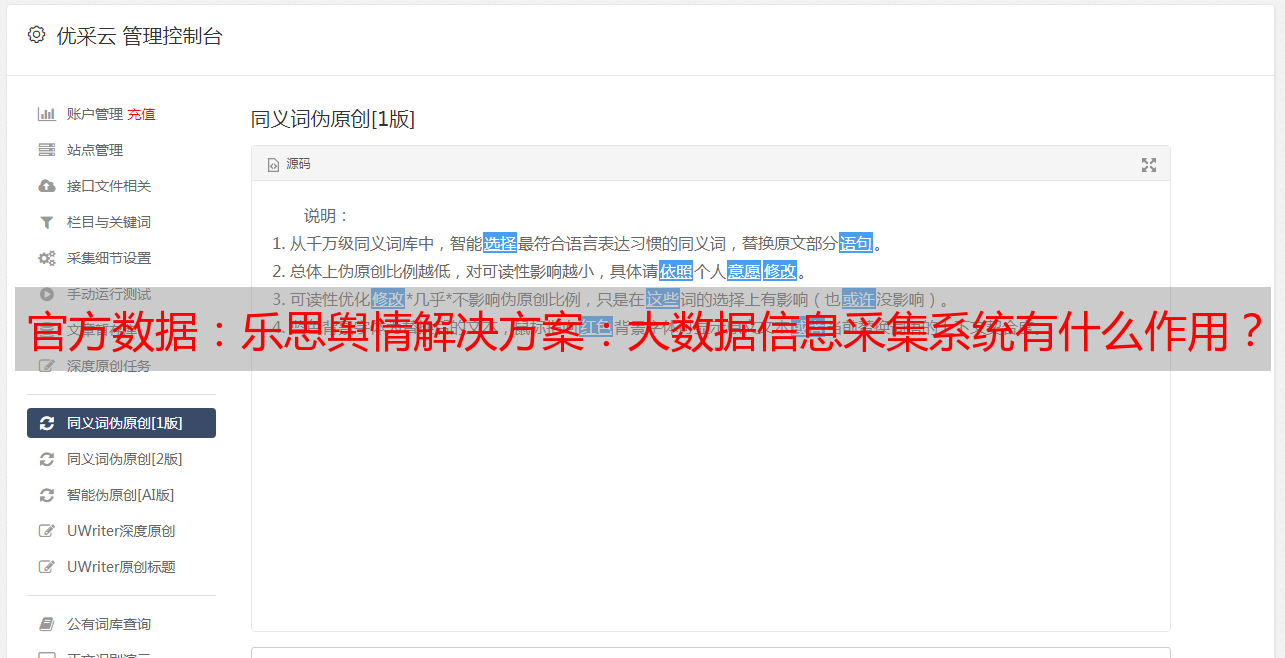1285x658 pixels.
Task: Click the gear icon beside 优采云 管理控制台
Action: [x=37, y=35]
